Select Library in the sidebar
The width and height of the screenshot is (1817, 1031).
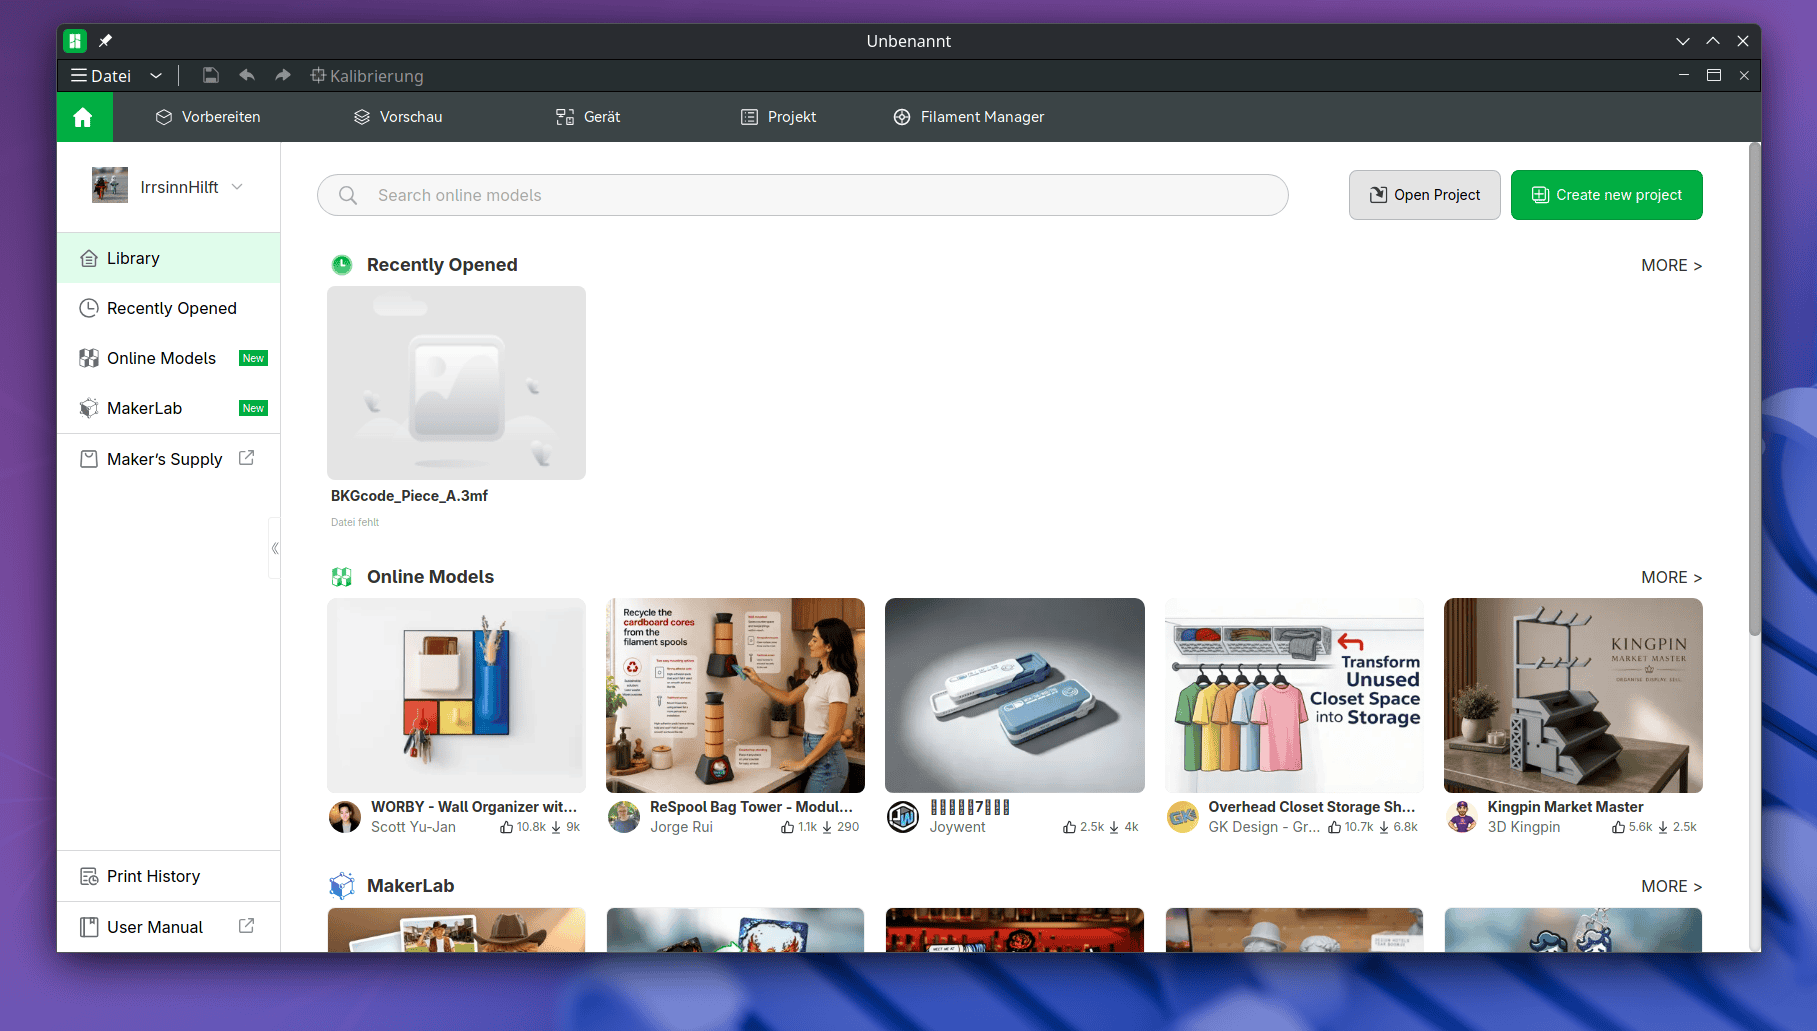168,258
